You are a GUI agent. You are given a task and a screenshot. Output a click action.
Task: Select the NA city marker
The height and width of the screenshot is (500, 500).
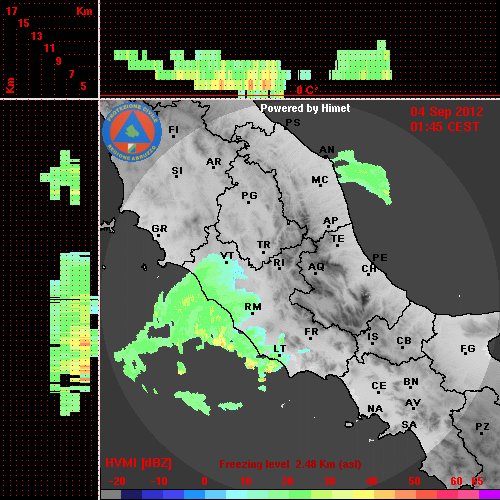coord(375,415)
